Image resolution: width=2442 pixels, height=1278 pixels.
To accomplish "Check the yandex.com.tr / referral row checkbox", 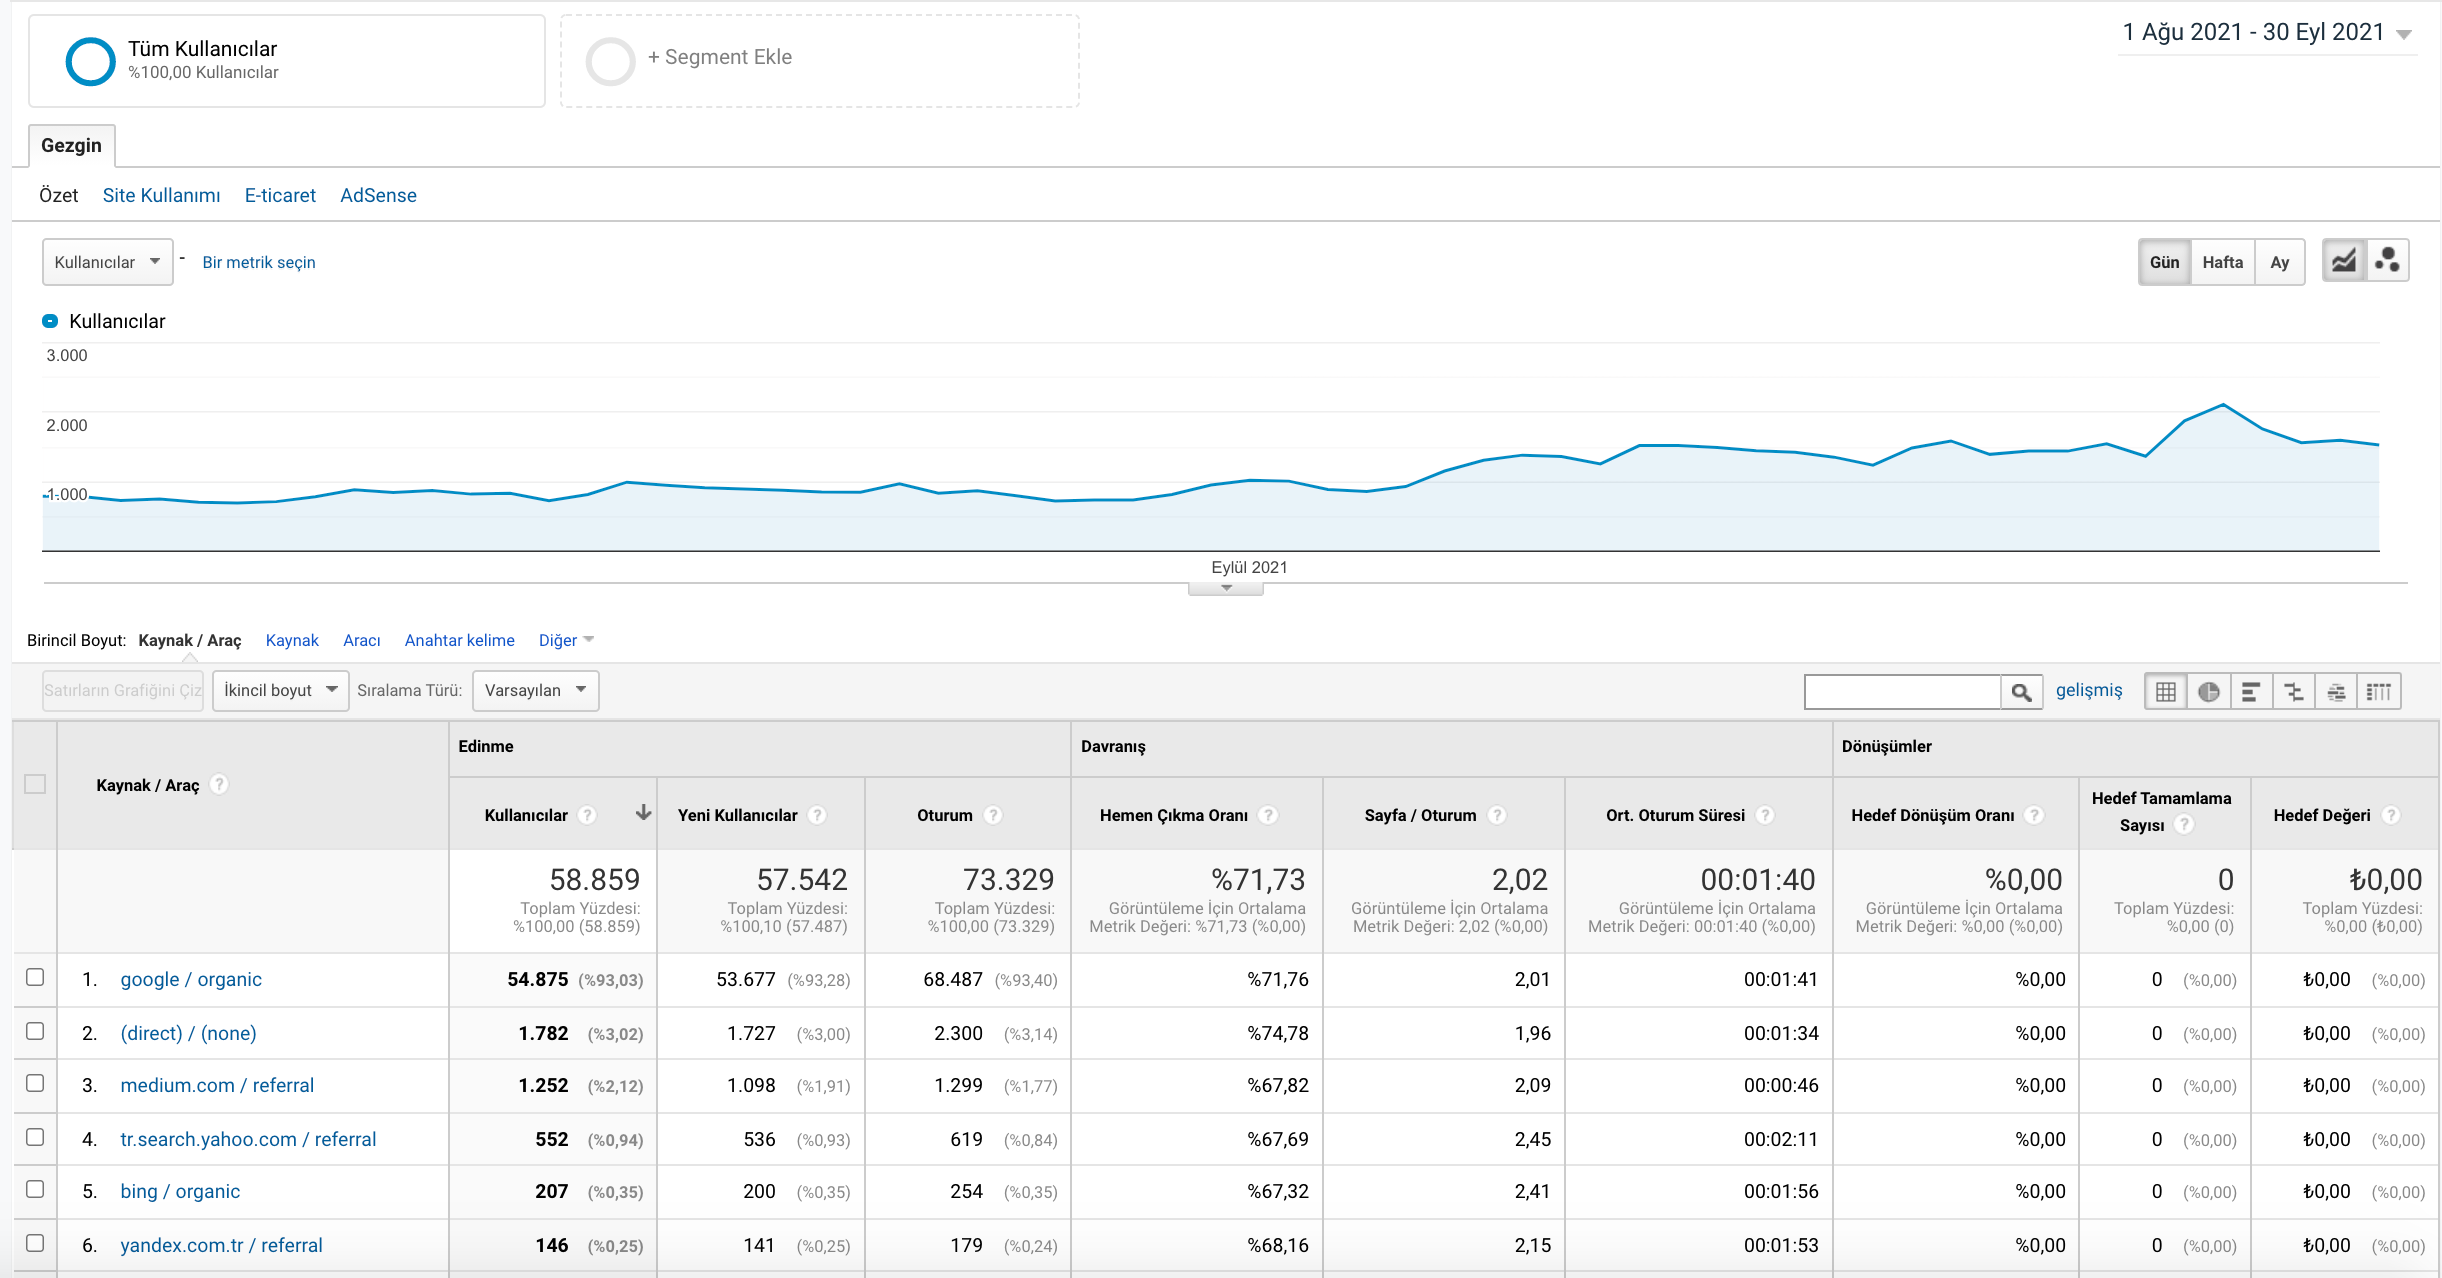I will click(x=35, y=1244).
